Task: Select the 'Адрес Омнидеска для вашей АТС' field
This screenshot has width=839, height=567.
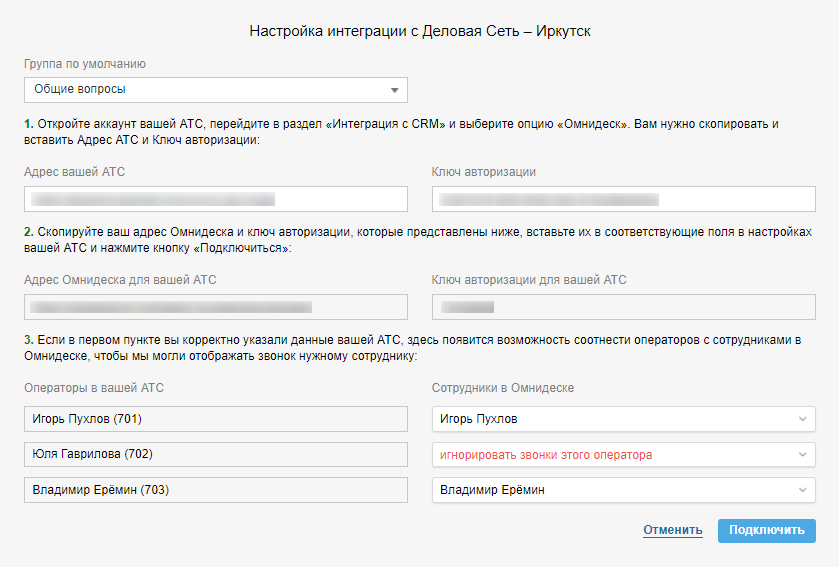Action: pyautogui.click(x=216, y=307)
